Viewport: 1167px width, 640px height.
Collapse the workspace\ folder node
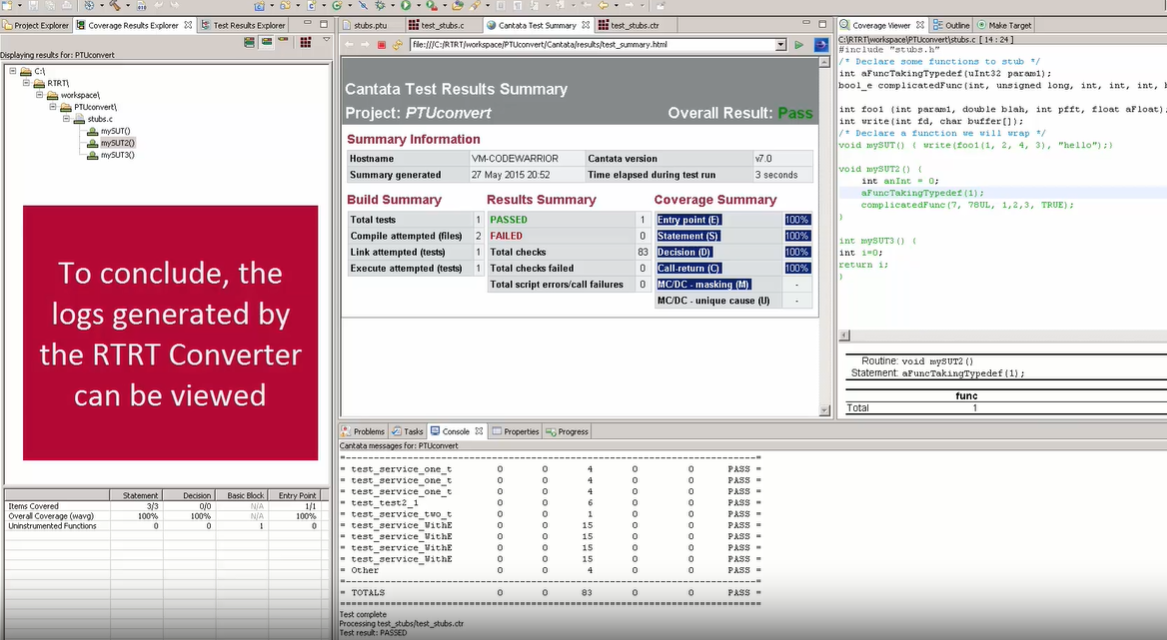(x=39, y=95)
